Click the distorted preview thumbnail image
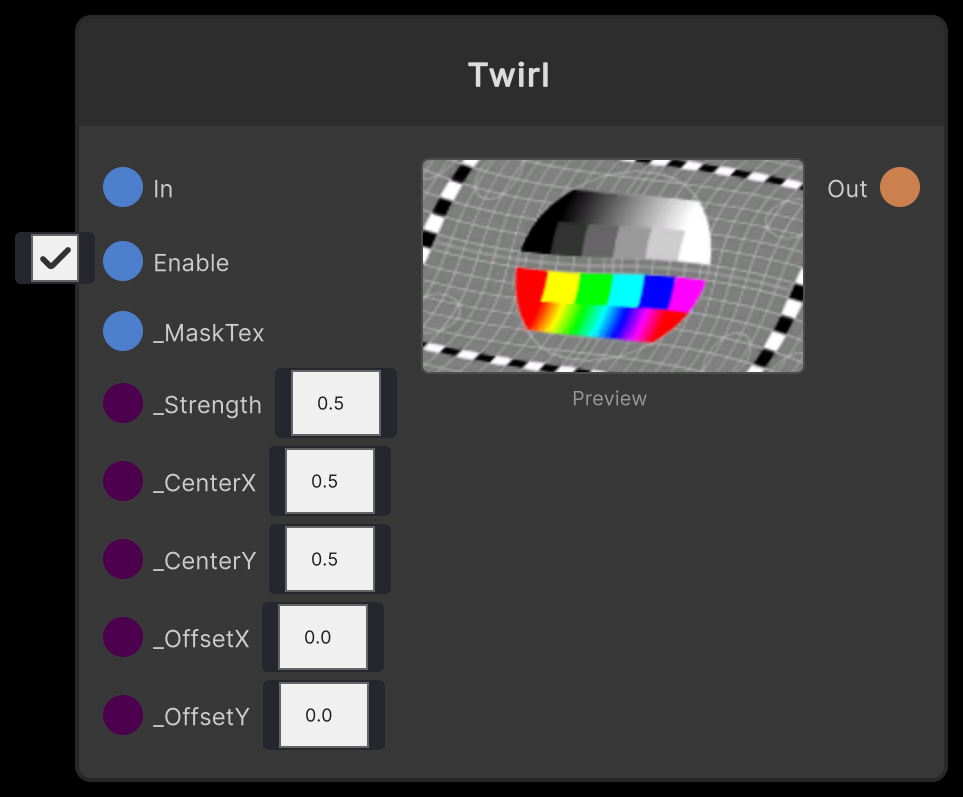Viewport: 963px width, 797px height. click(x=612, y=265)
